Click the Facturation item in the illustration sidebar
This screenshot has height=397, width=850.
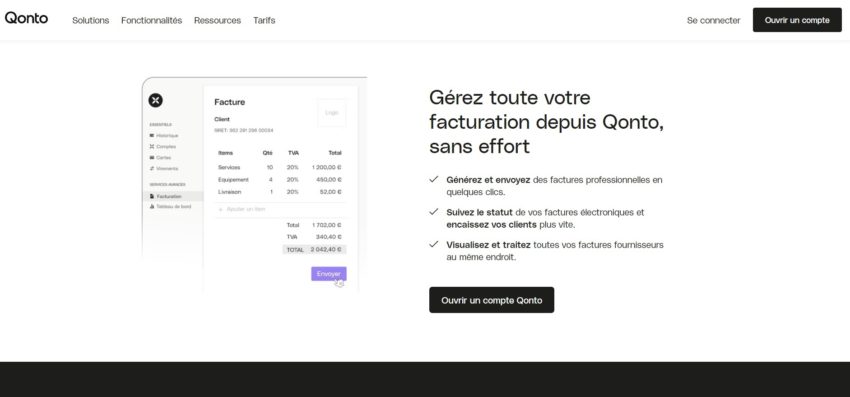pyautogui.click(x=173, y=196)
